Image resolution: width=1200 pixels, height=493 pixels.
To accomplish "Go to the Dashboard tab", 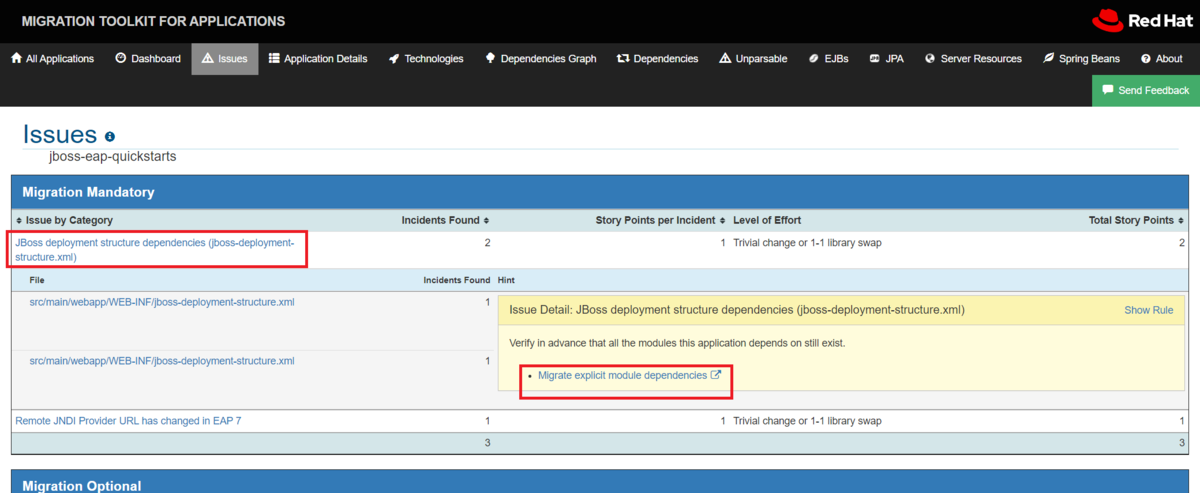I will coord(148,59).
